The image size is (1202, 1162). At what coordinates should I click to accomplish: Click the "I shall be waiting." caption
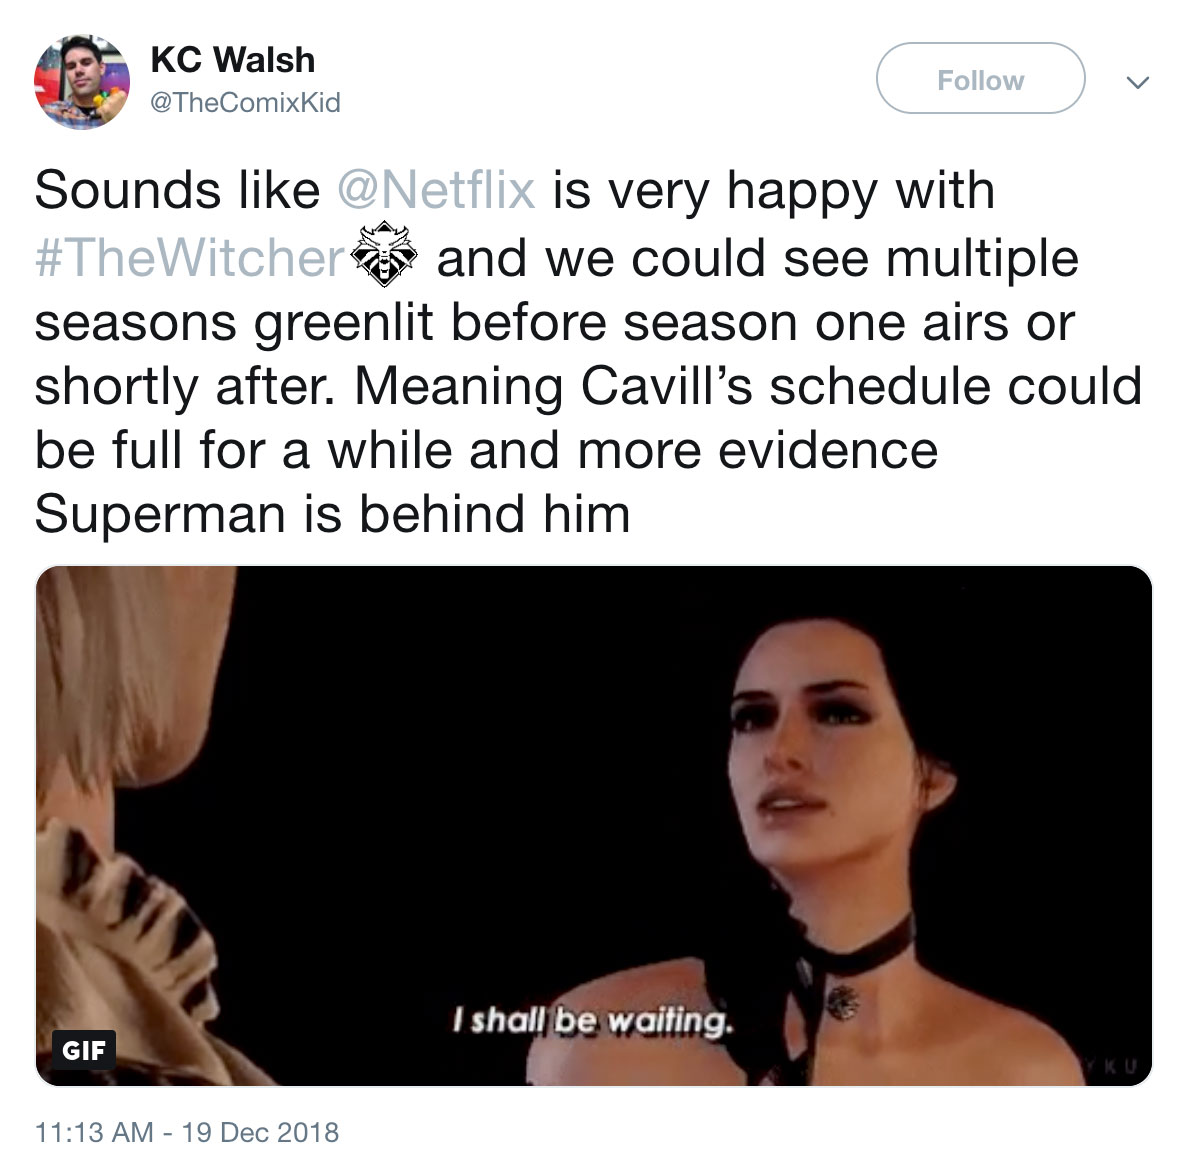pyautogui.click(x=592, y=1020)
